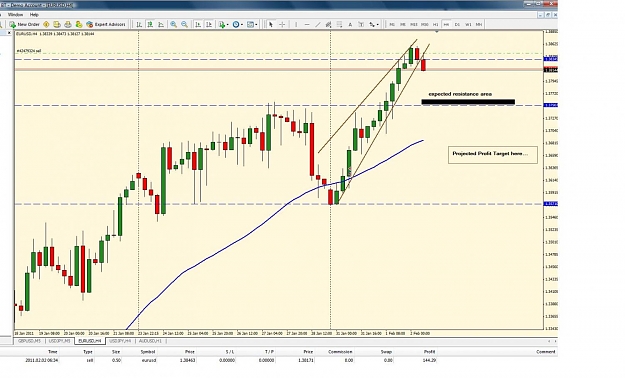Switch to the GBPUSD,M5 chart tab
Screen dimensions: 625x378
[29, 341]
